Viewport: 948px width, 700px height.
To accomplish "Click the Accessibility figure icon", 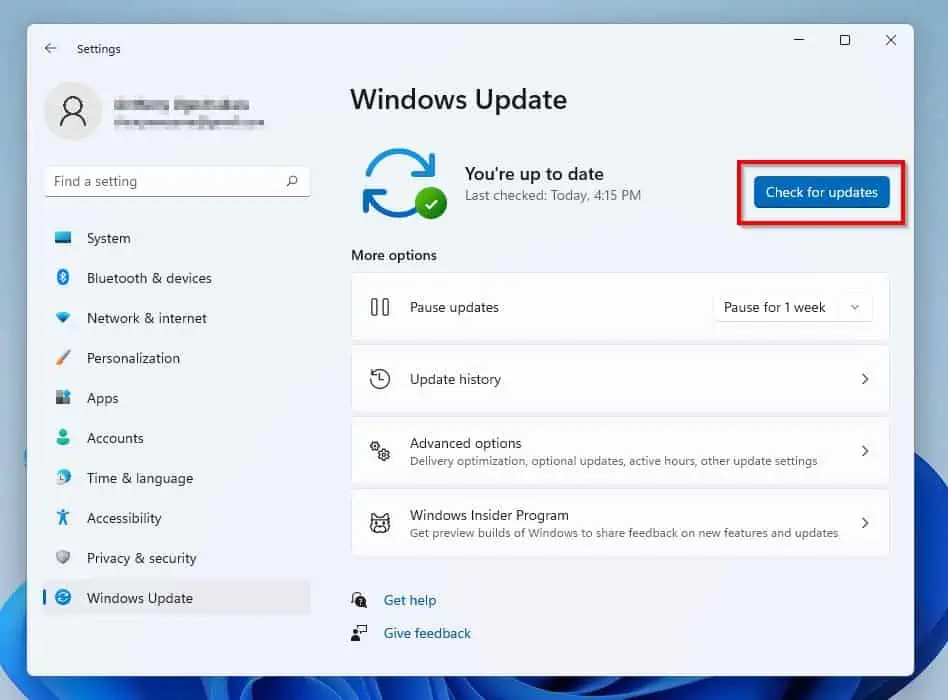I will pos(63,517).
